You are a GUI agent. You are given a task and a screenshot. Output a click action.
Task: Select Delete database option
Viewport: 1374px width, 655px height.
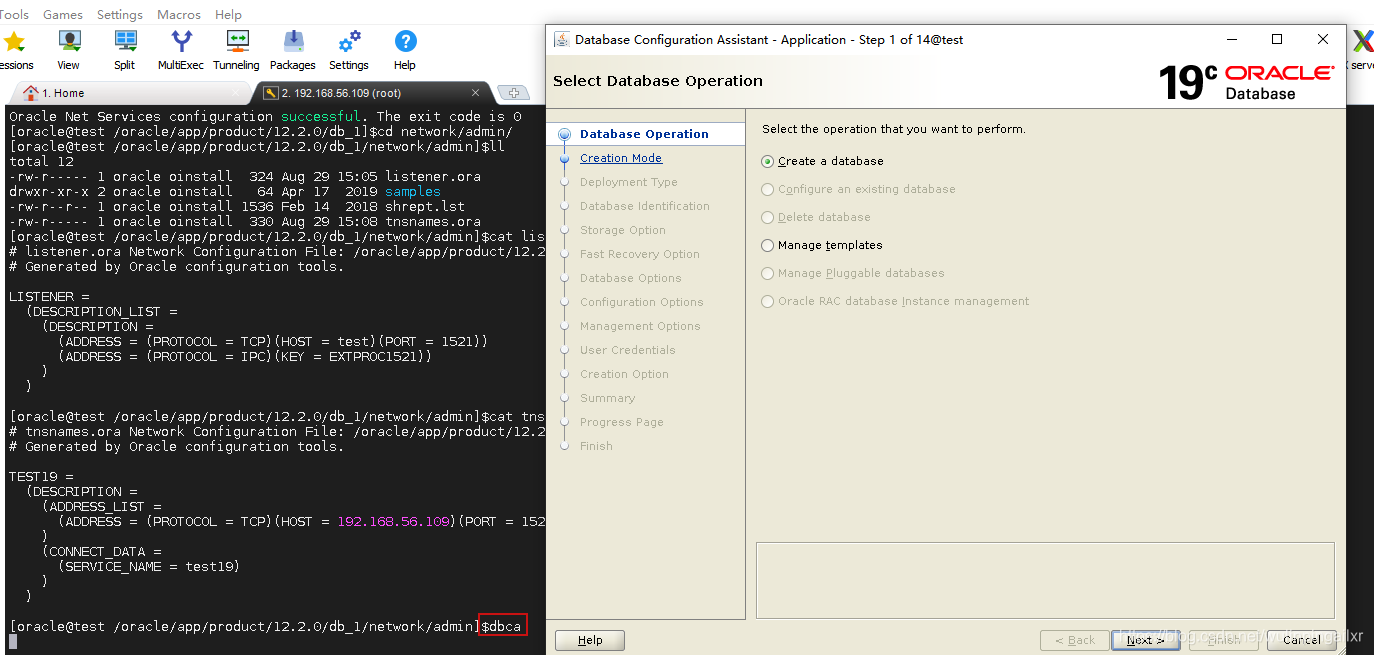[816, 217]
